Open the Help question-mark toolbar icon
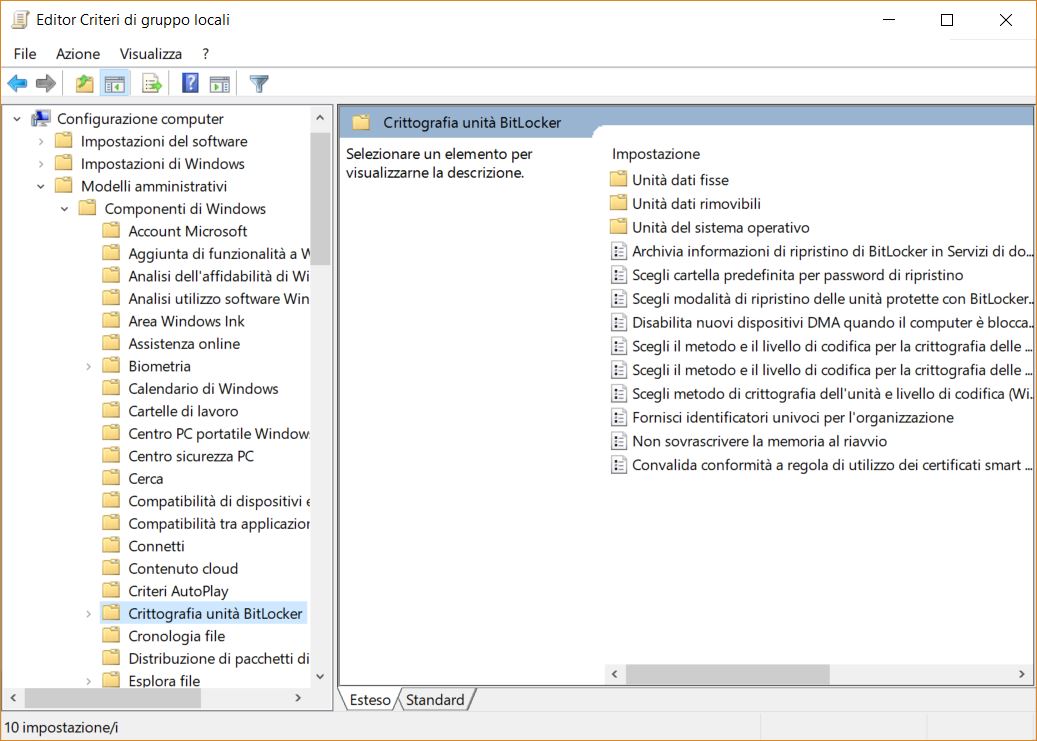Viewport: 1037px width, 741px height. [190, 83]
